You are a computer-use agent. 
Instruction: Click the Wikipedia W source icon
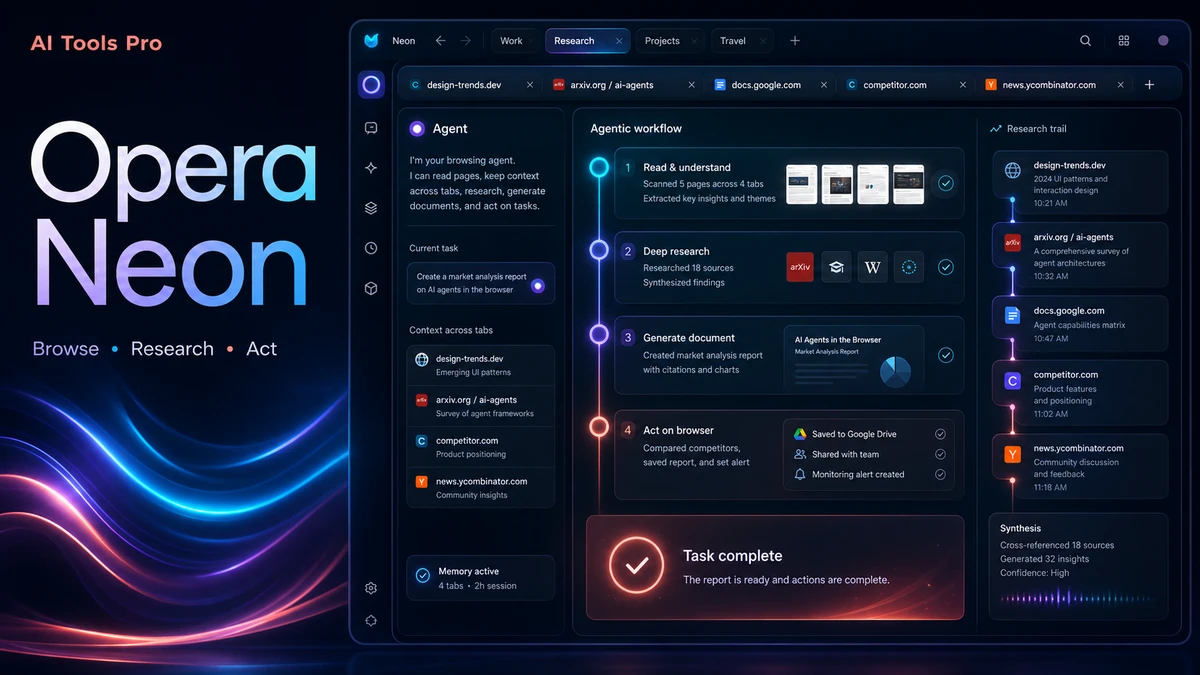[x=872, y=266]
